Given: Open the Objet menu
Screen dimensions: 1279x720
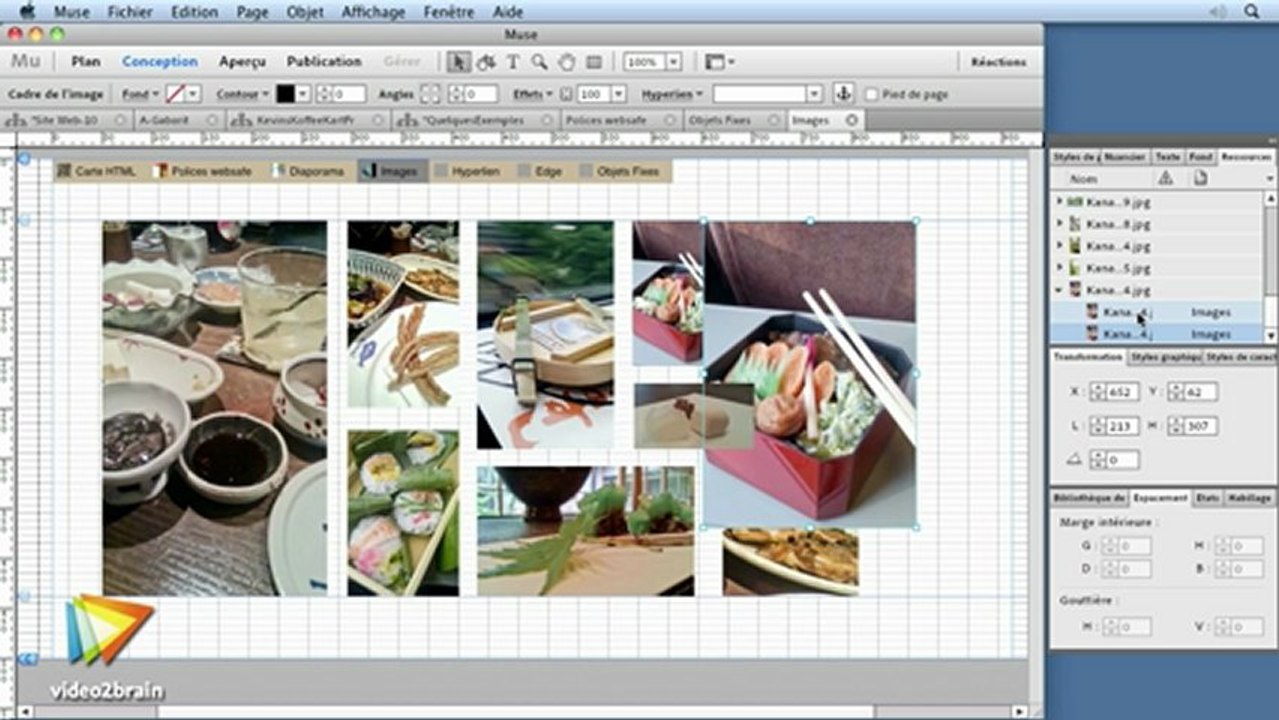Looking at the screenshot, I should pos(305,12).
